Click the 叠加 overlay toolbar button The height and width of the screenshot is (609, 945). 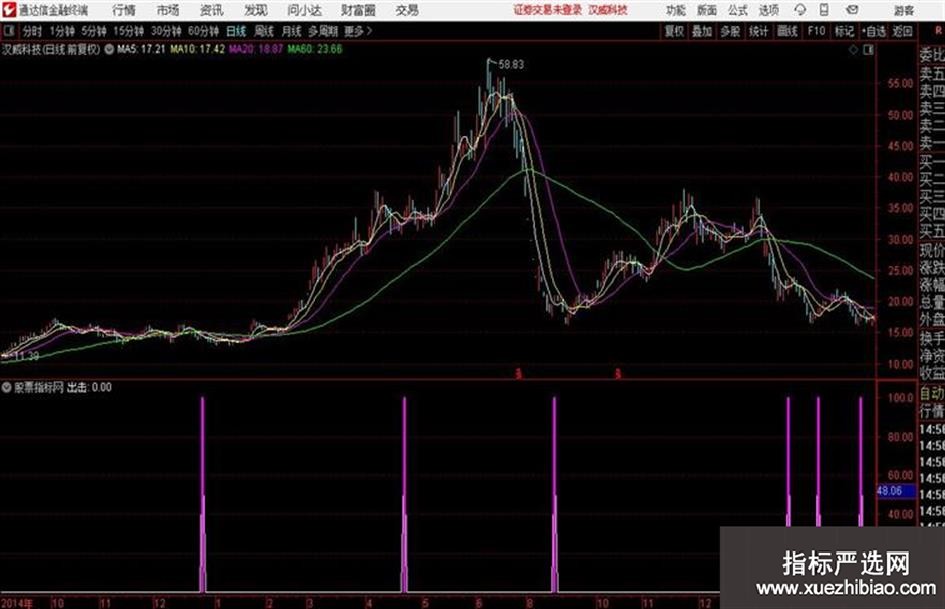pos(702,31)
